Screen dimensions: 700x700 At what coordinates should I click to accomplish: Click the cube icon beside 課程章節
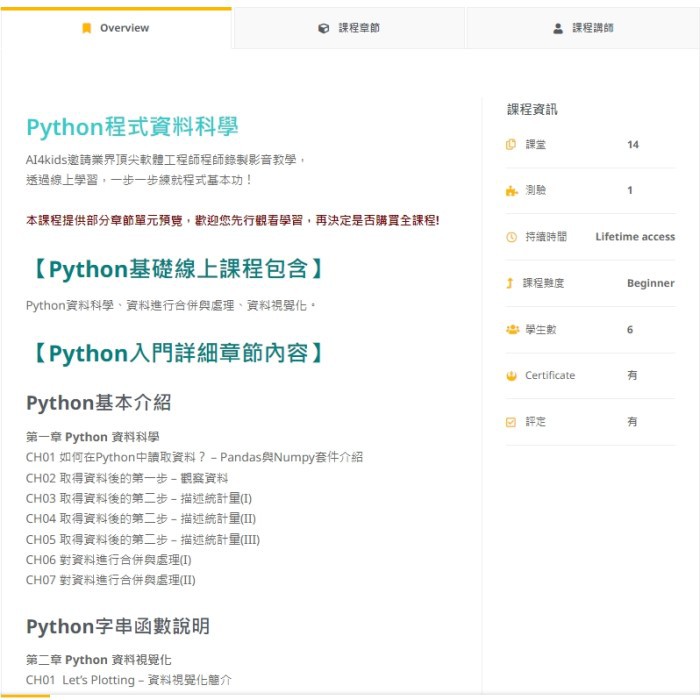click(x=323, y=28)
